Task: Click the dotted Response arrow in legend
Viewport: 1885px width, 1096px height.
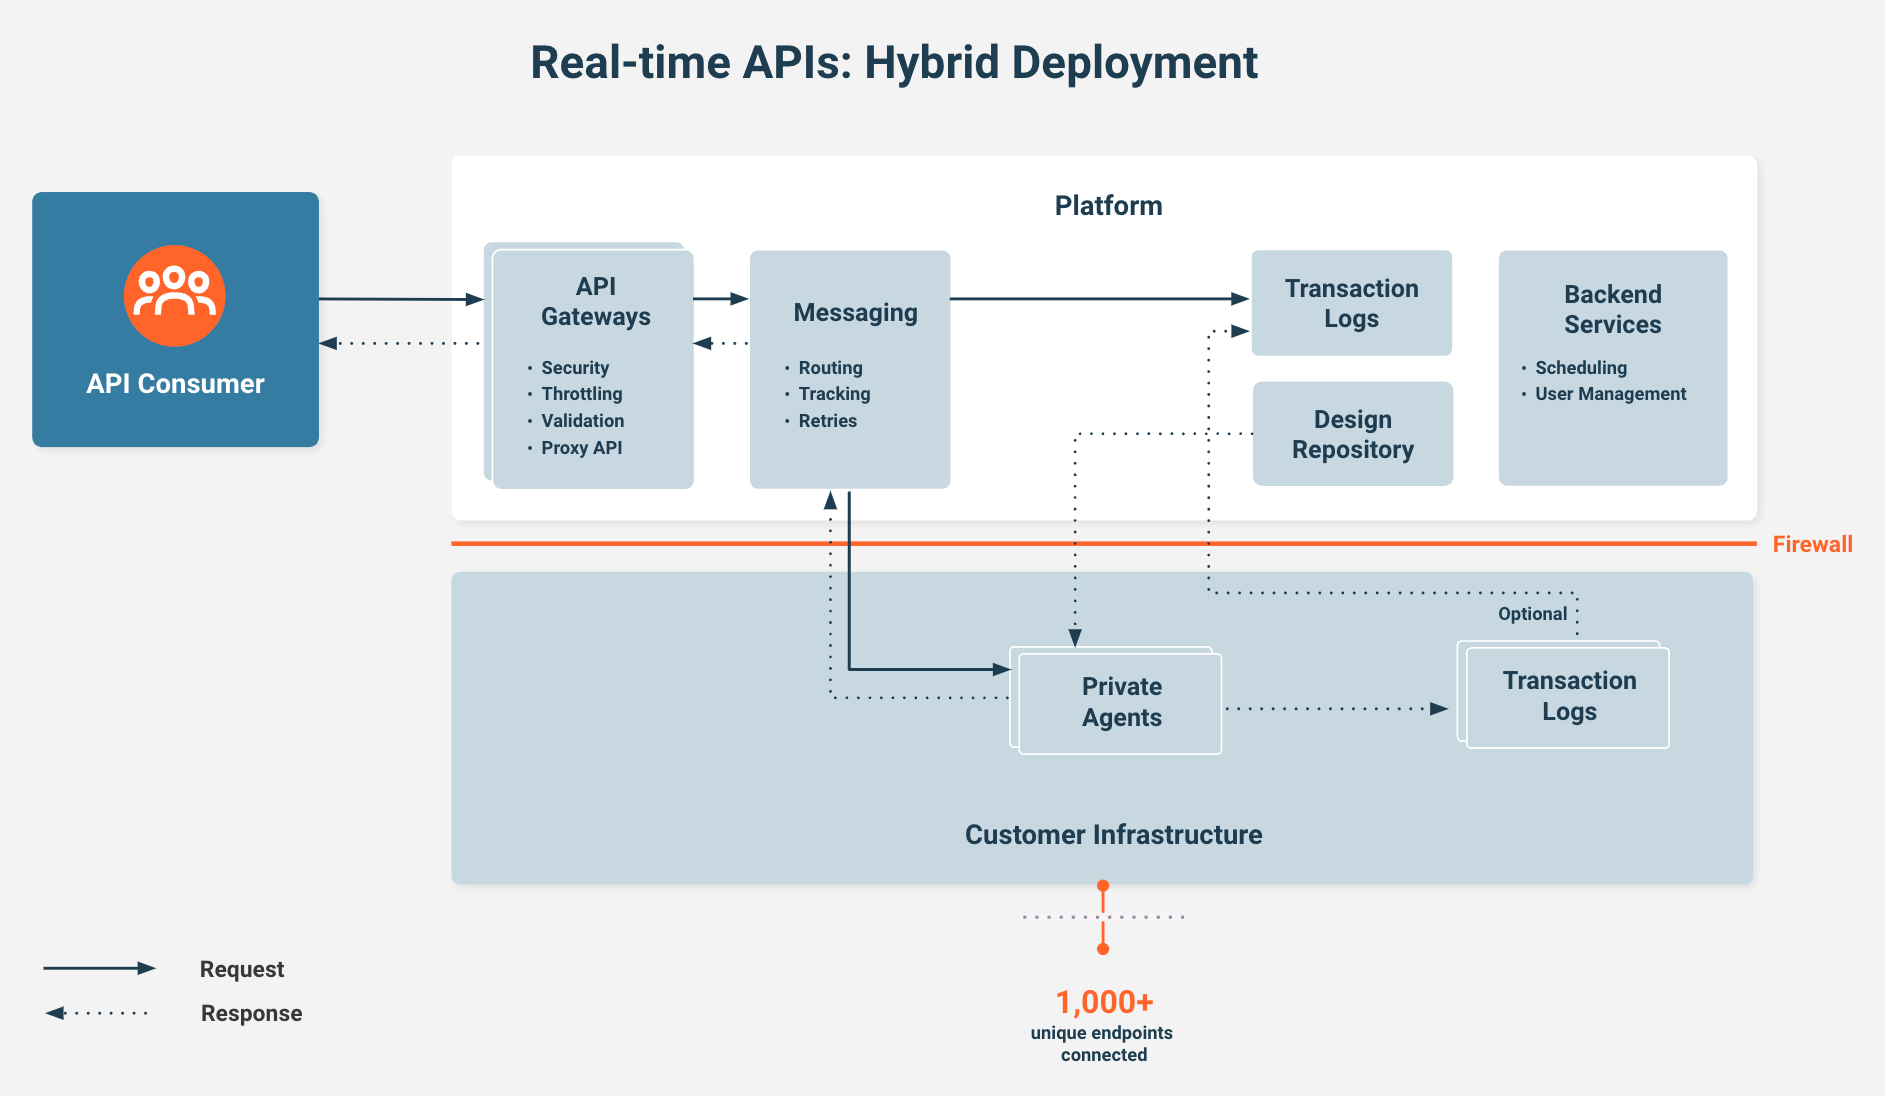Action: 97,1013
